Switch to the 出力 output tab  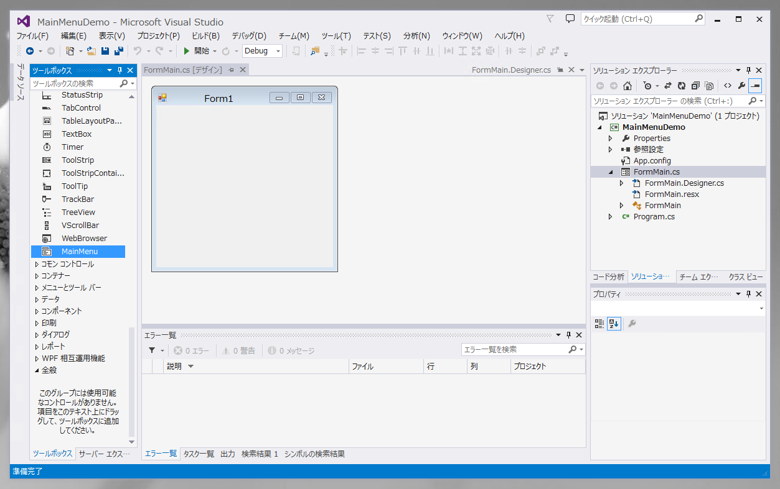[x=227, y=454]
